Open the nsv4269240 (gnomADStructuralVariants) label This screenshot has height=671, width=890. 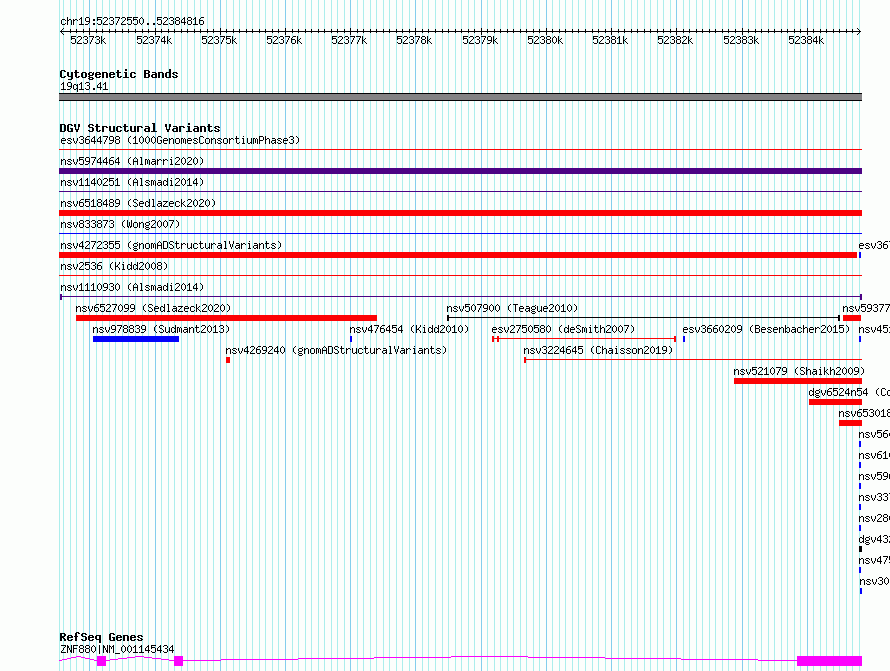tap(336, 350)
